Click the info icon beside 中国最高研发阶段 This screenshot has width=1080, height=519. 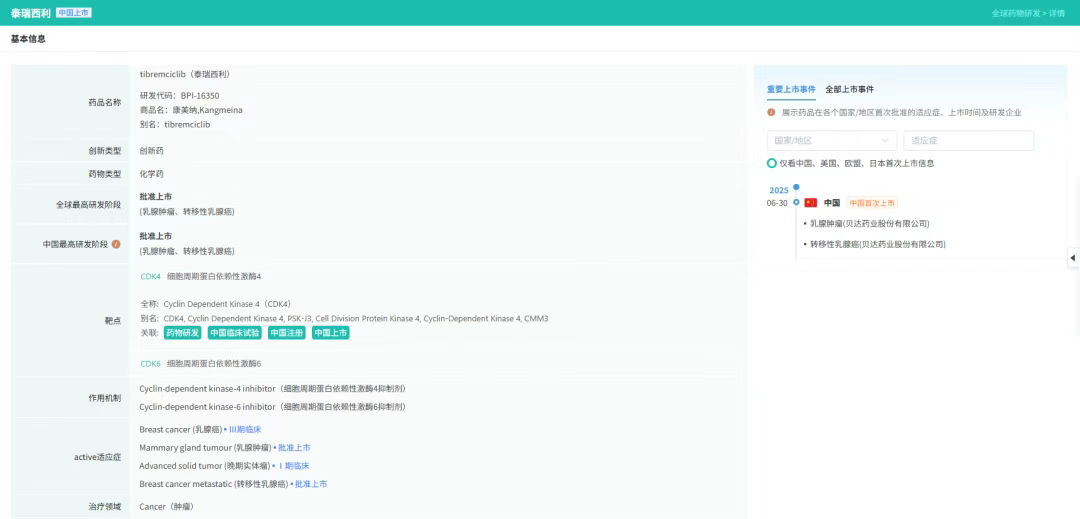pos(116,244)
